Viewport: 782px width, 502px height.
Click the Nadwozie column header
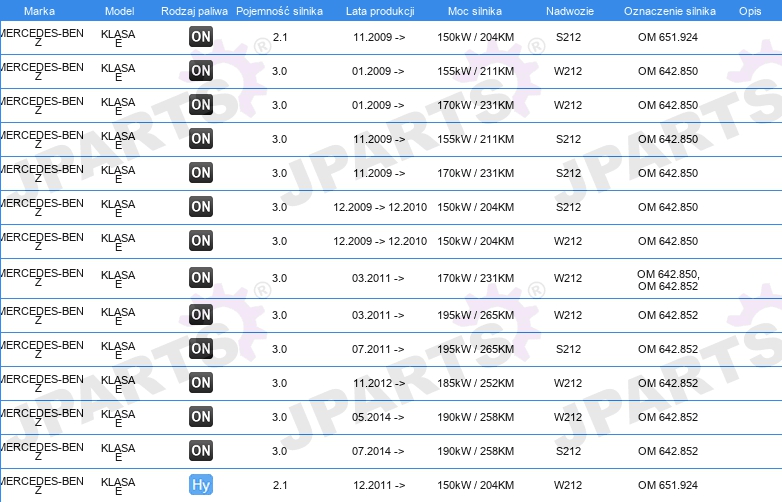click(x=570, y=11)
